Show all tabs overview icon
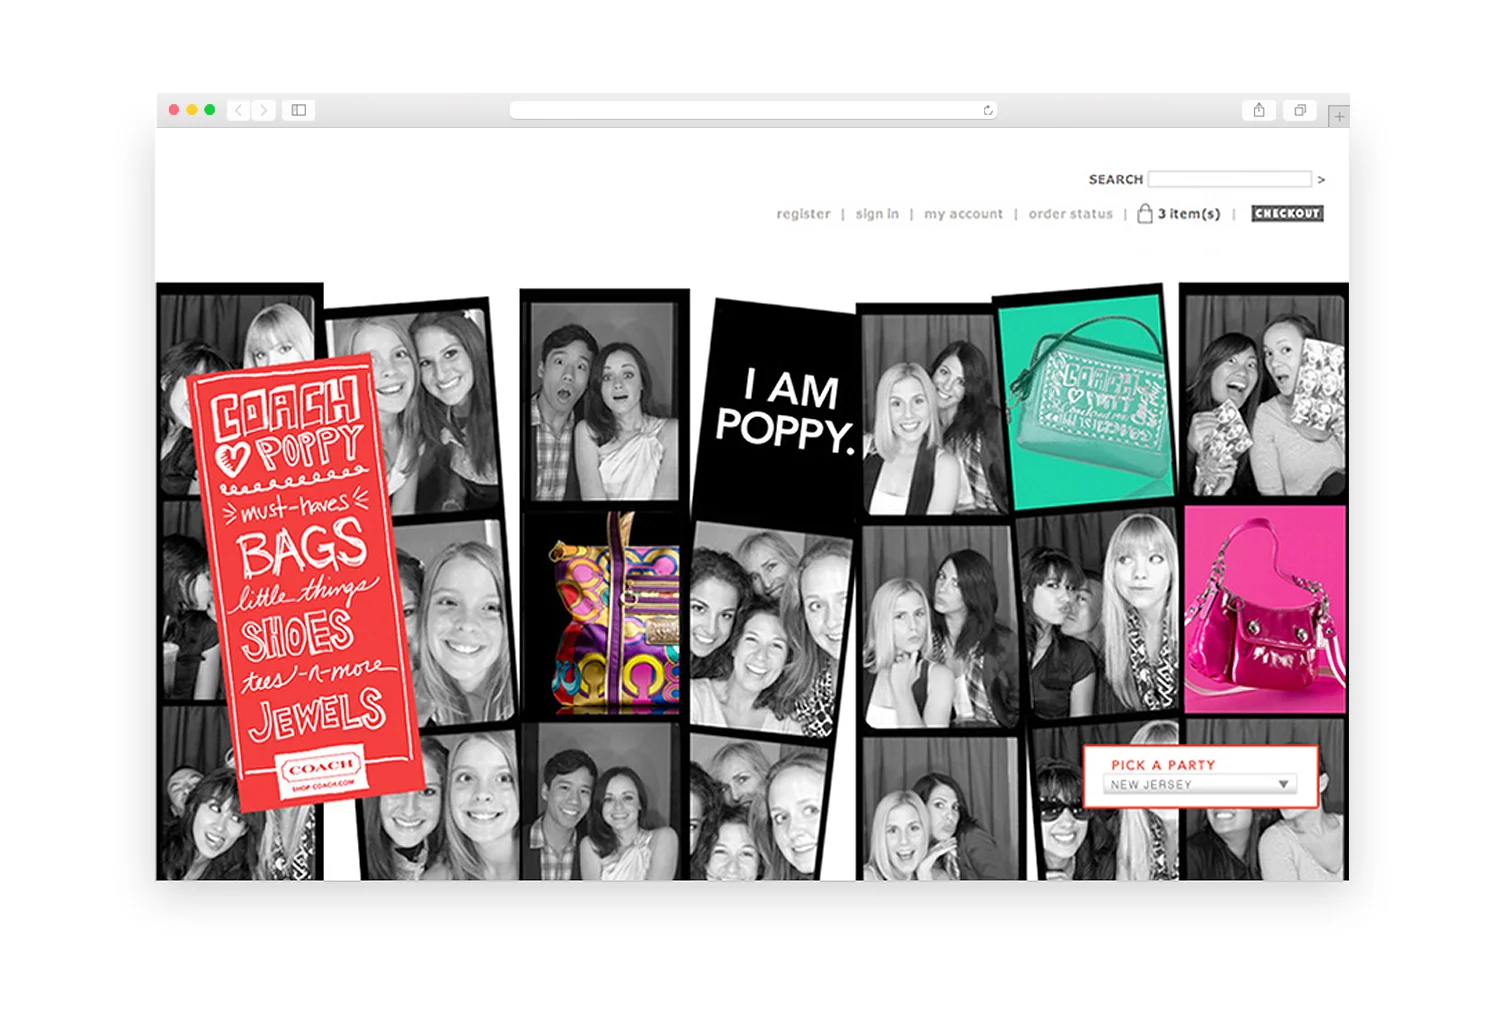Viewport: 1500px width, 1031px height. tap(1300, 110)
